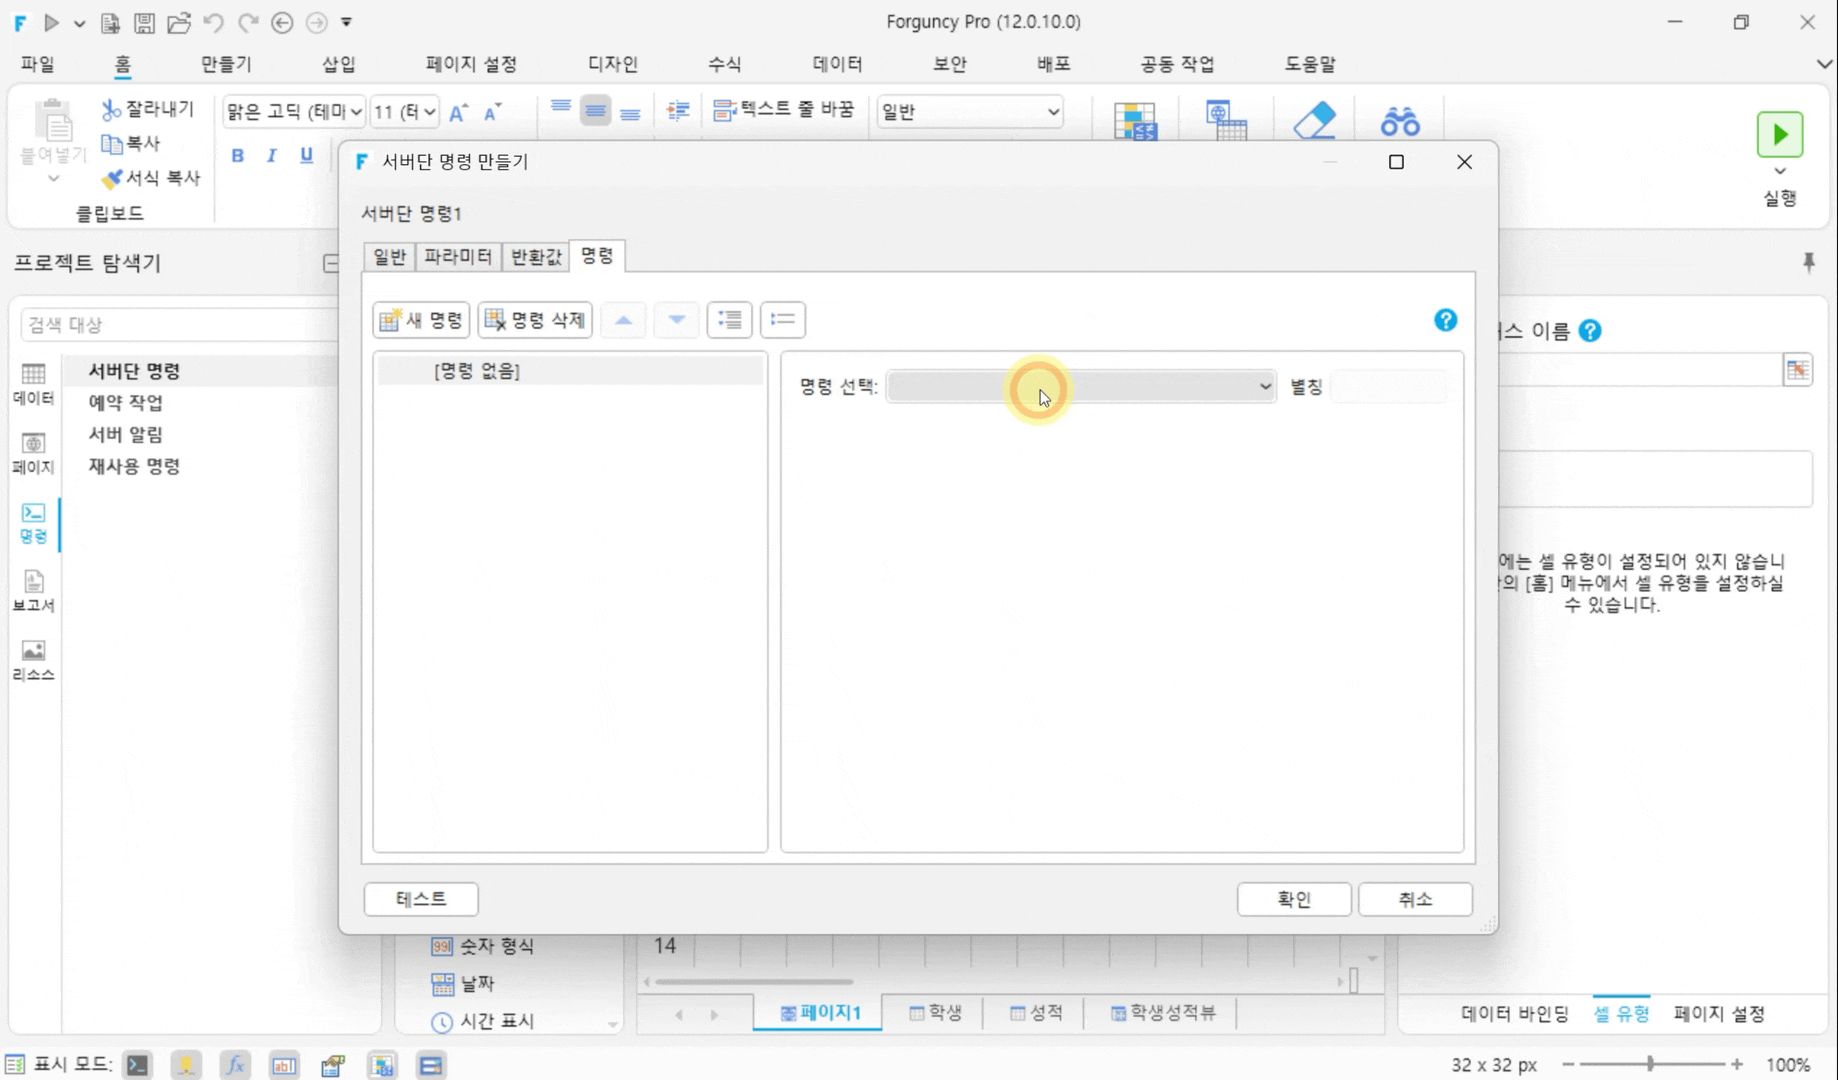1838x1080 pixels.
Task: Click the collapse-all list icon in the command toolbar
Action: click(x=782, y=320)
